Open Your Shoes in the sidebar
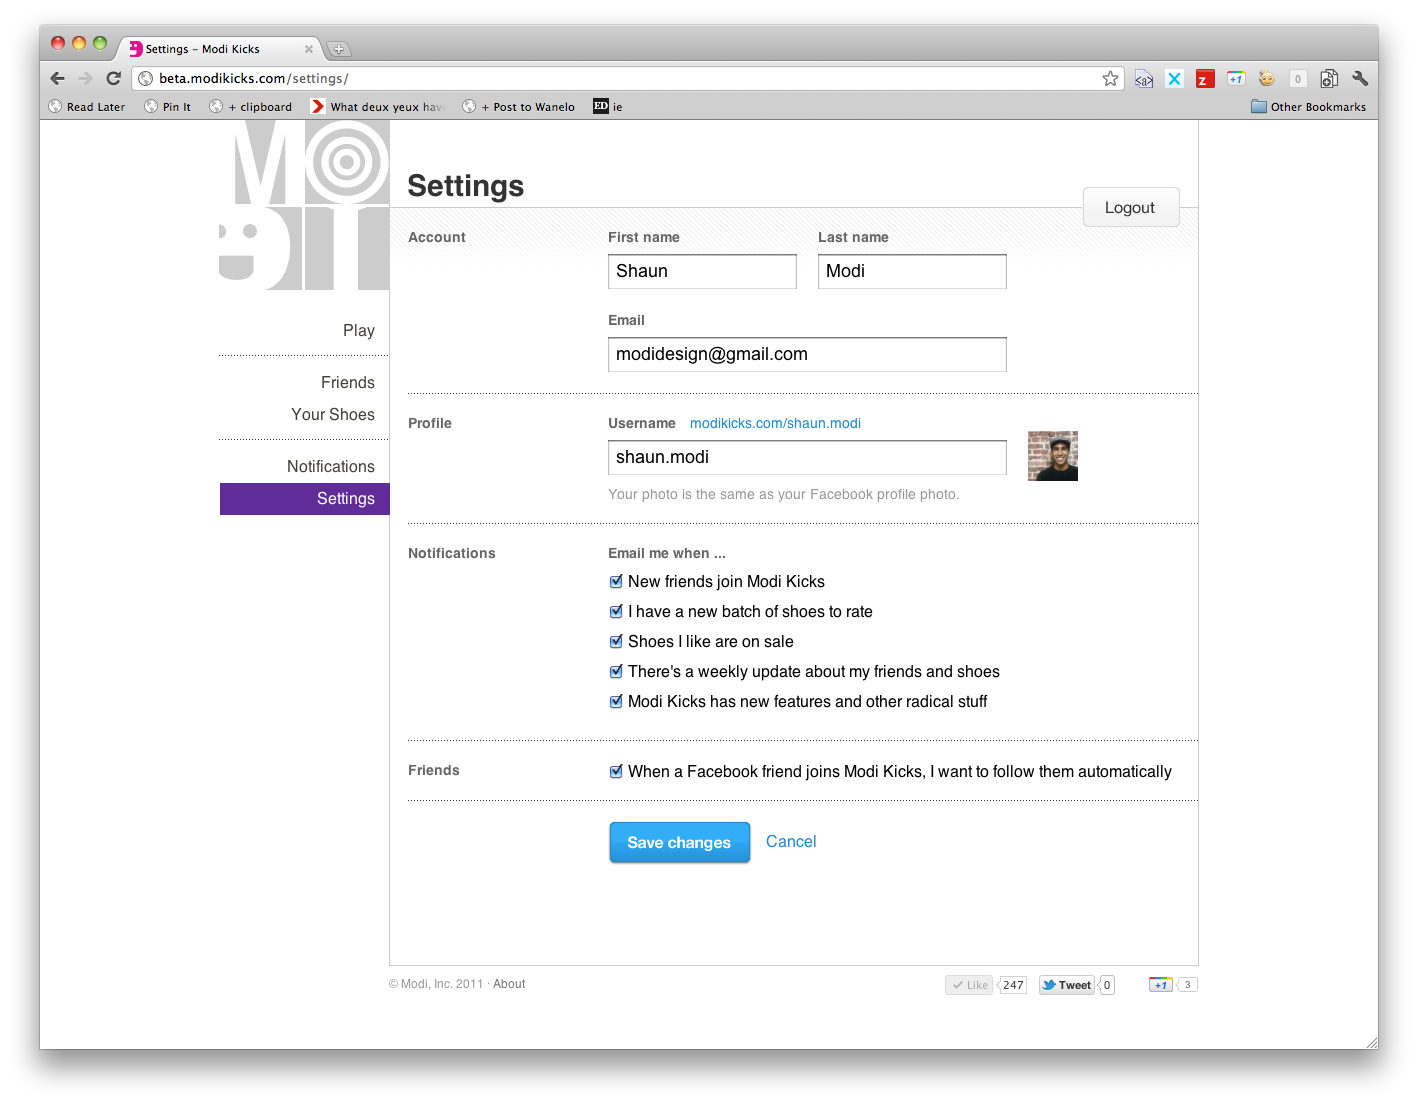 click(x=332, y=415)
